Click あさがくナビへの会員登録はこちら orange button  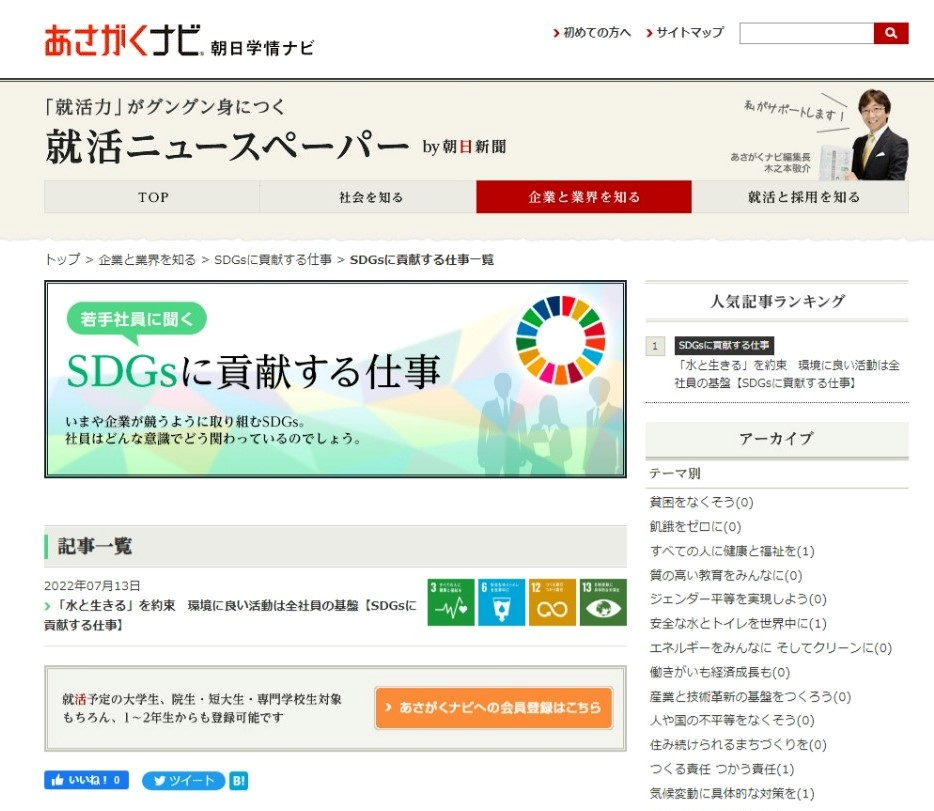pyautogui.click(x=494, y=707)
